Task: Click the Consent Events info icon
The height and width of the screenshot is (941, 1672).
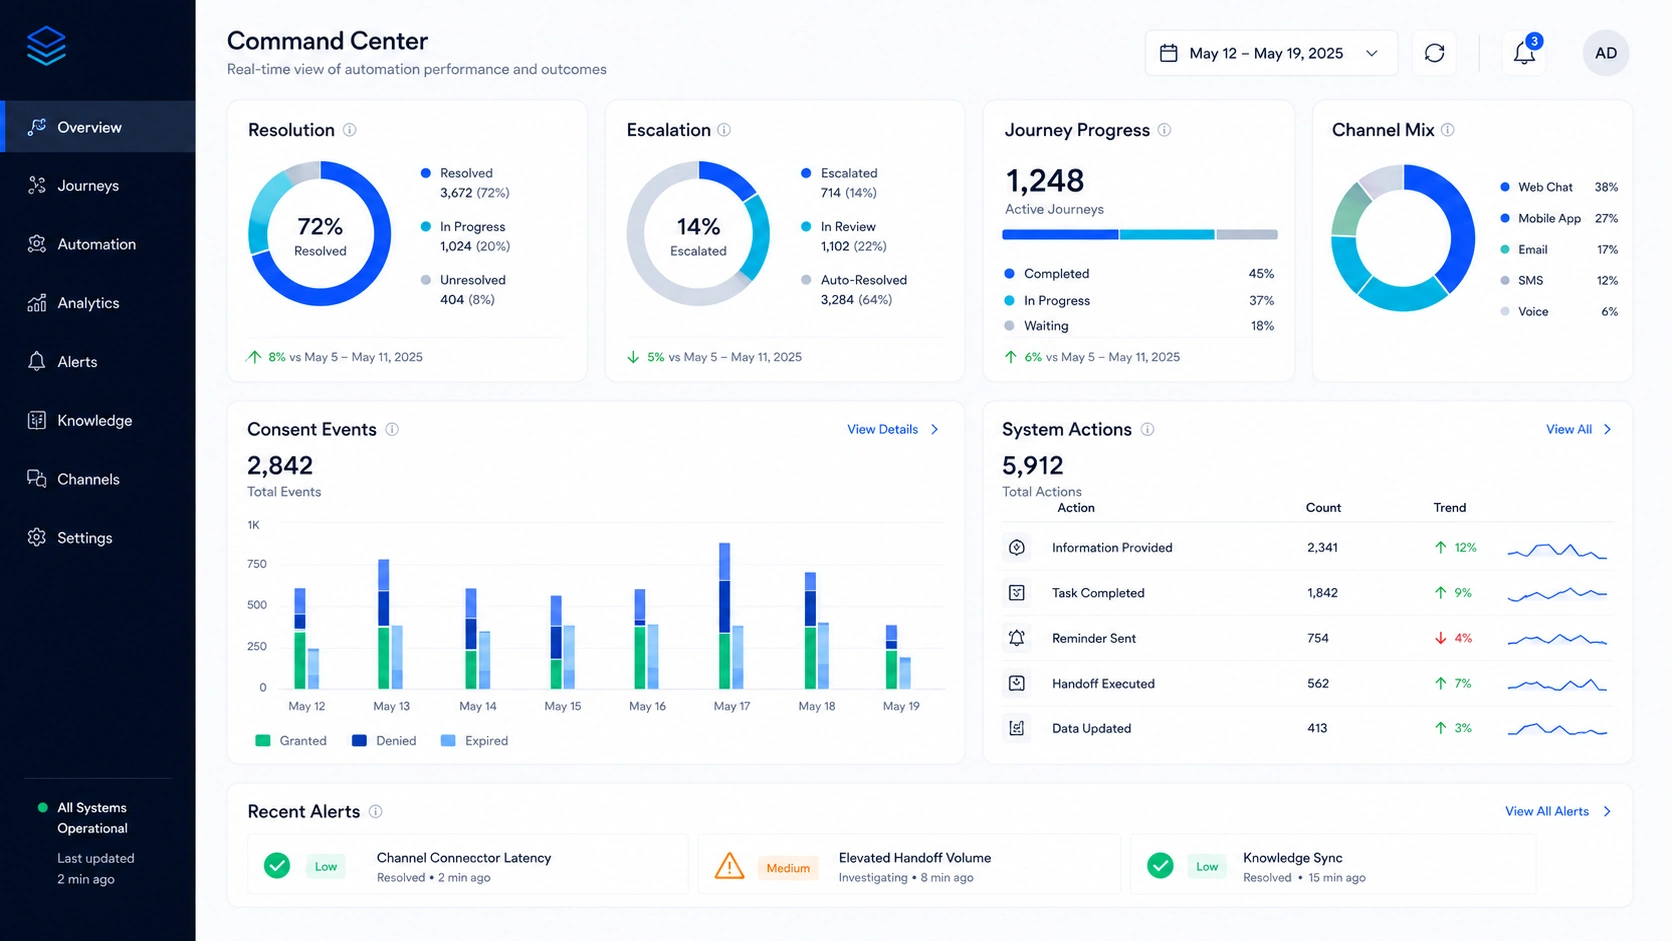Action: [x=392, y=429]
